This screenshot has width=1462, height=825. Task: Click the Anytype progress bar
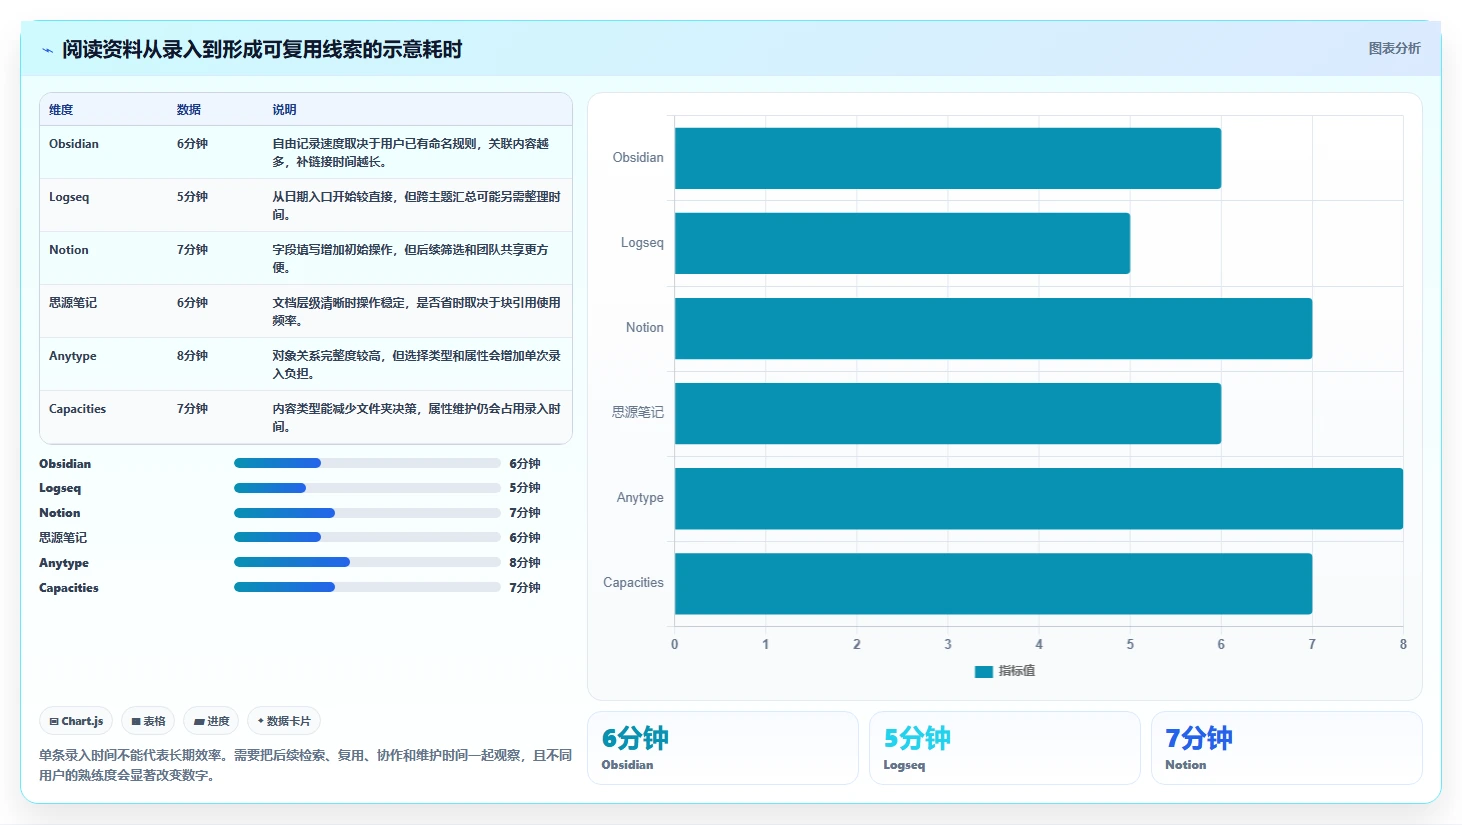coord(367,562)
